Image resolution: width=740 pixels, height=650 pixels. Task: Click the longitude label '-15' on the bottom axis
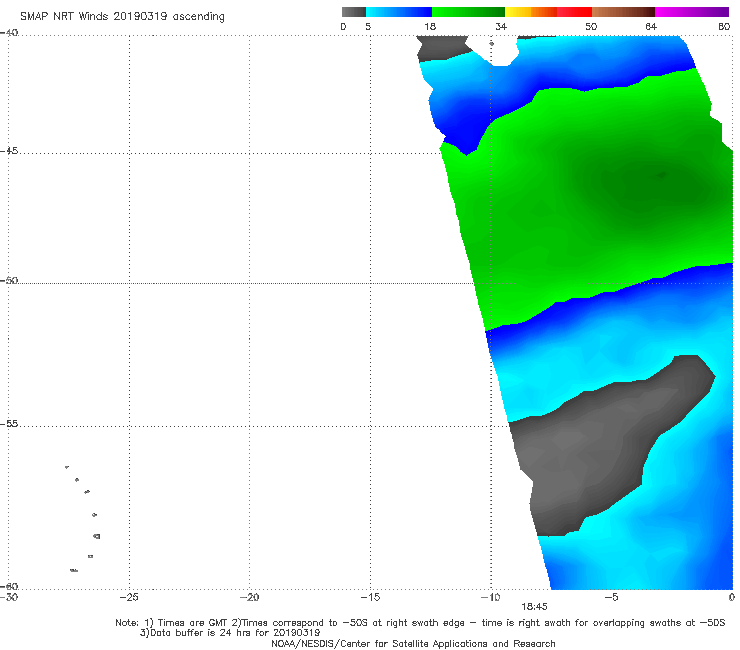click(370, 597)
